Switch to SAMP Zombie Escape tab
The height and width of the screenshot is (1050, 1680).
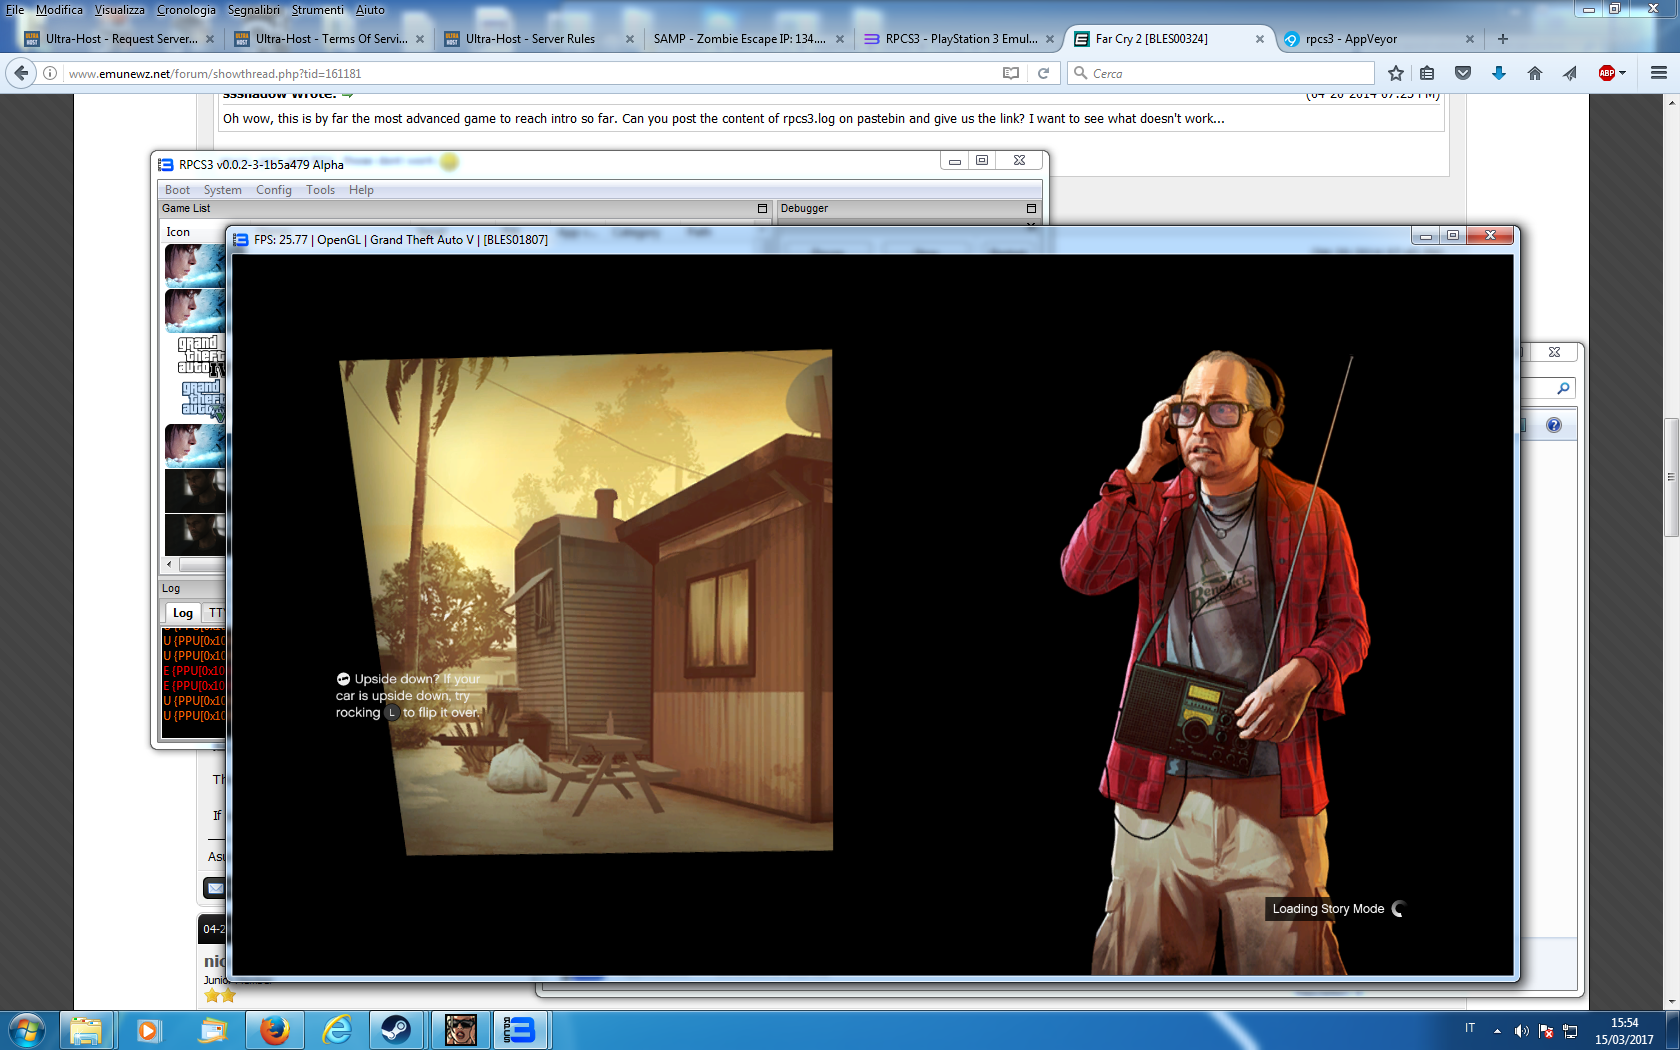coord(749,39)
